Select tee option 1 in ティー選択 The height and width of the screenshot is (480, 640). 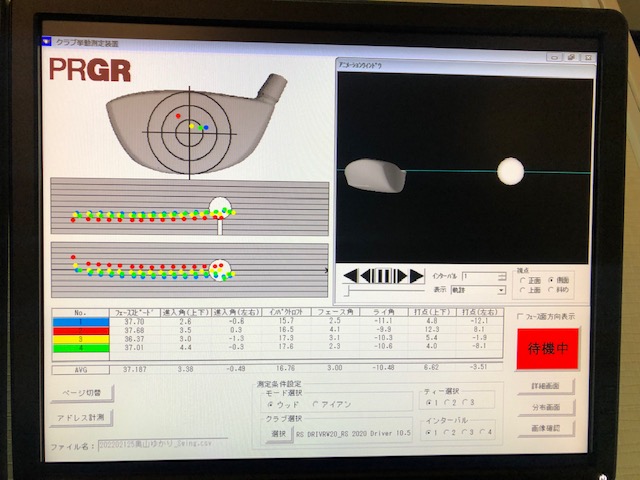(429, 402)
